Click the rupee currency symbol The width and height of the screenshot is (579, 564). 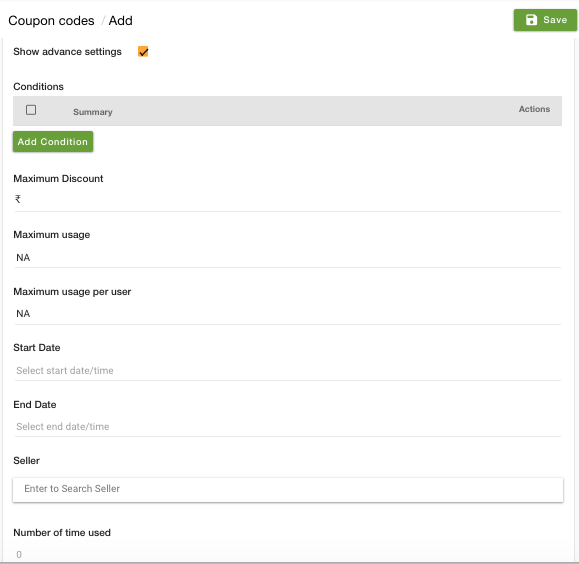[18, 199]
